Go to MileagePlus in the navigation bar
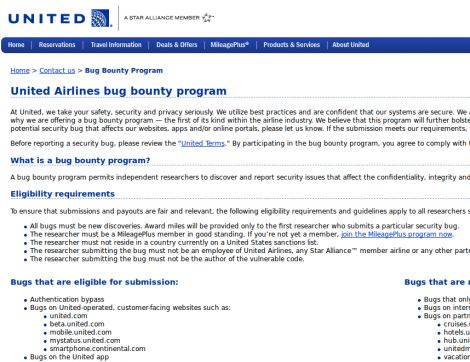This screenshot has width=470, height=362. [230, 45]
